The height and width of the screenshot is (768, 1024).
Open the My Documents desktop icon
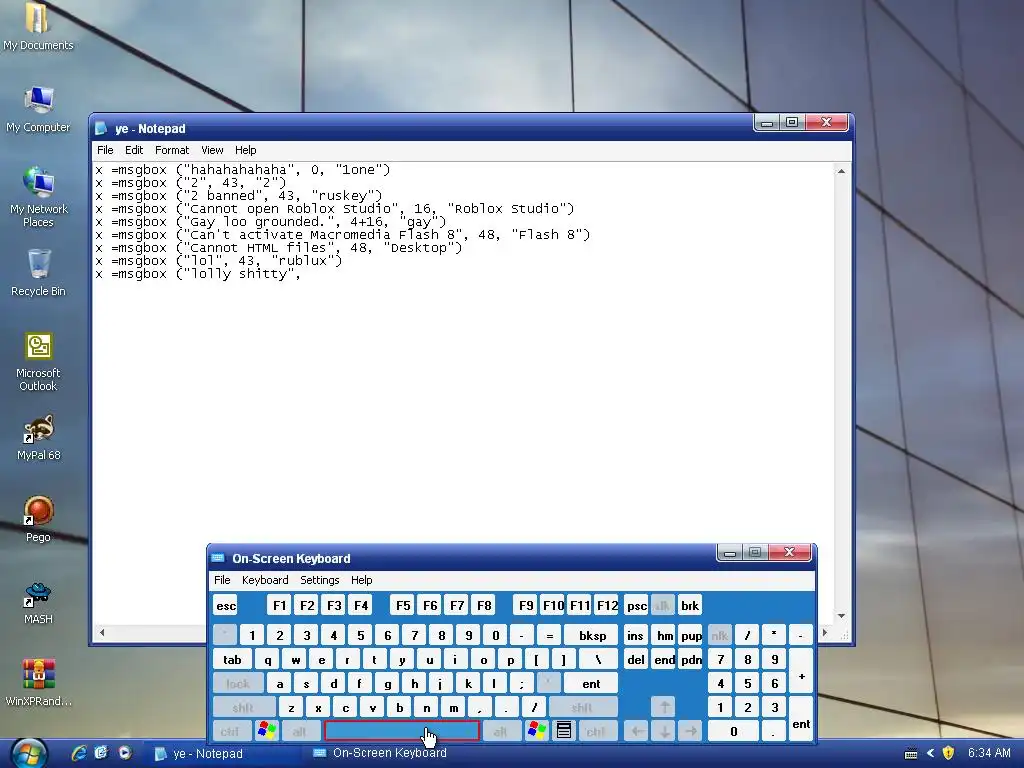point(37,26)
